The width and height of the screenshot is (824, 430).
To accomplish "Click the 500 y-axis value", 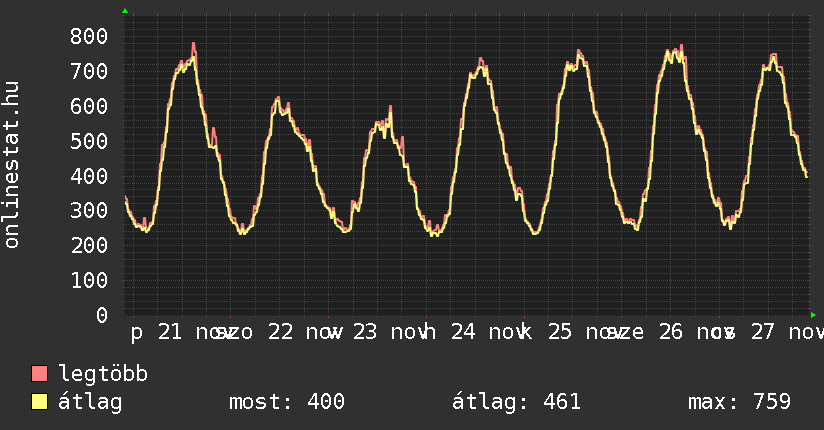I will (89, 141).
